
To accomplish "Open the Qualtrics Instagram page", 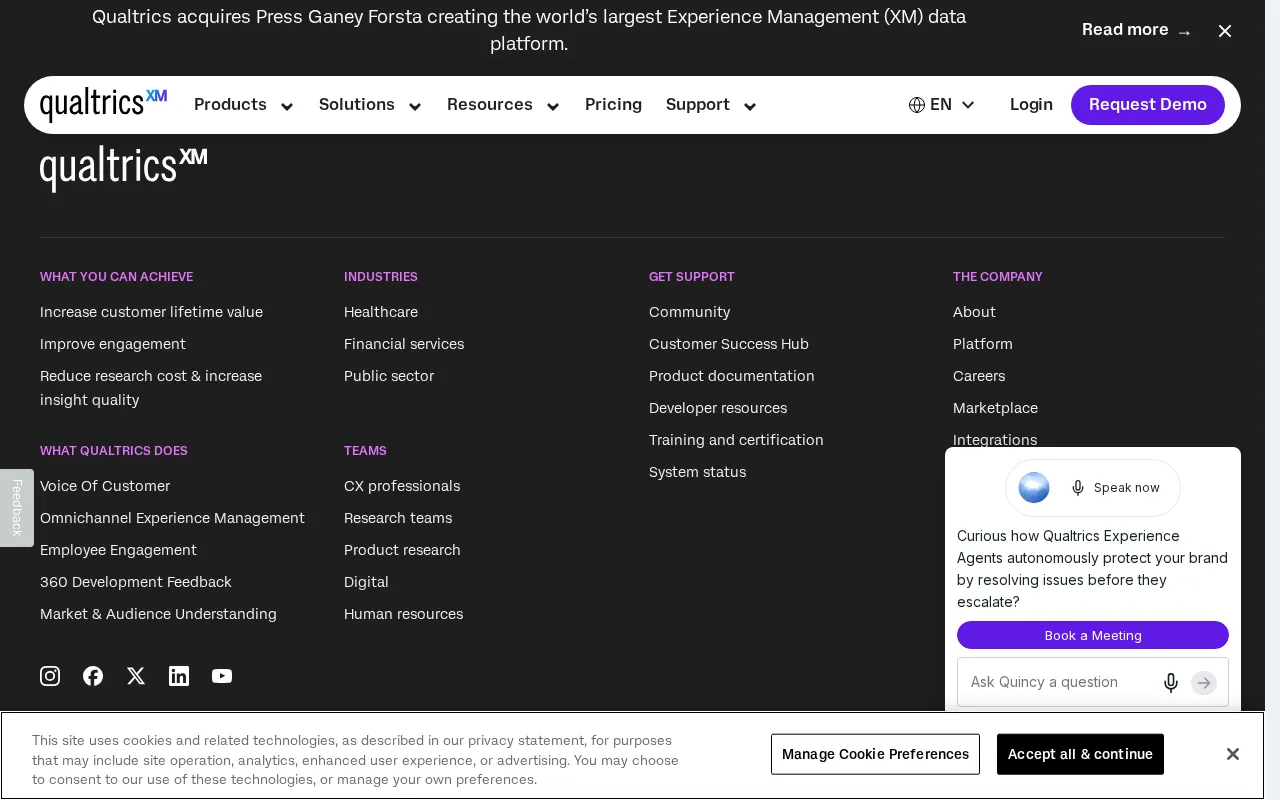I will [50, 676].
